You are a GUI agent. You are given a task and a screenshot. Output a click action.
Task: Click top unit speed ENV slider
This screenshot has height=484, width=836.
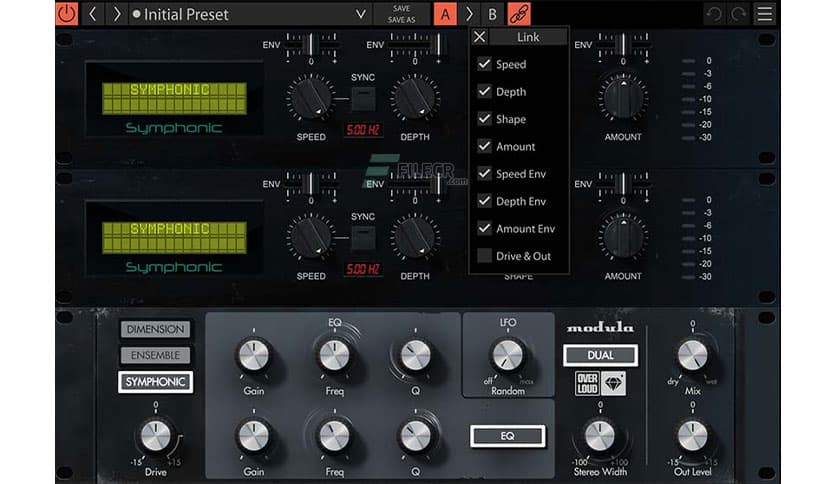click(311, 45)
